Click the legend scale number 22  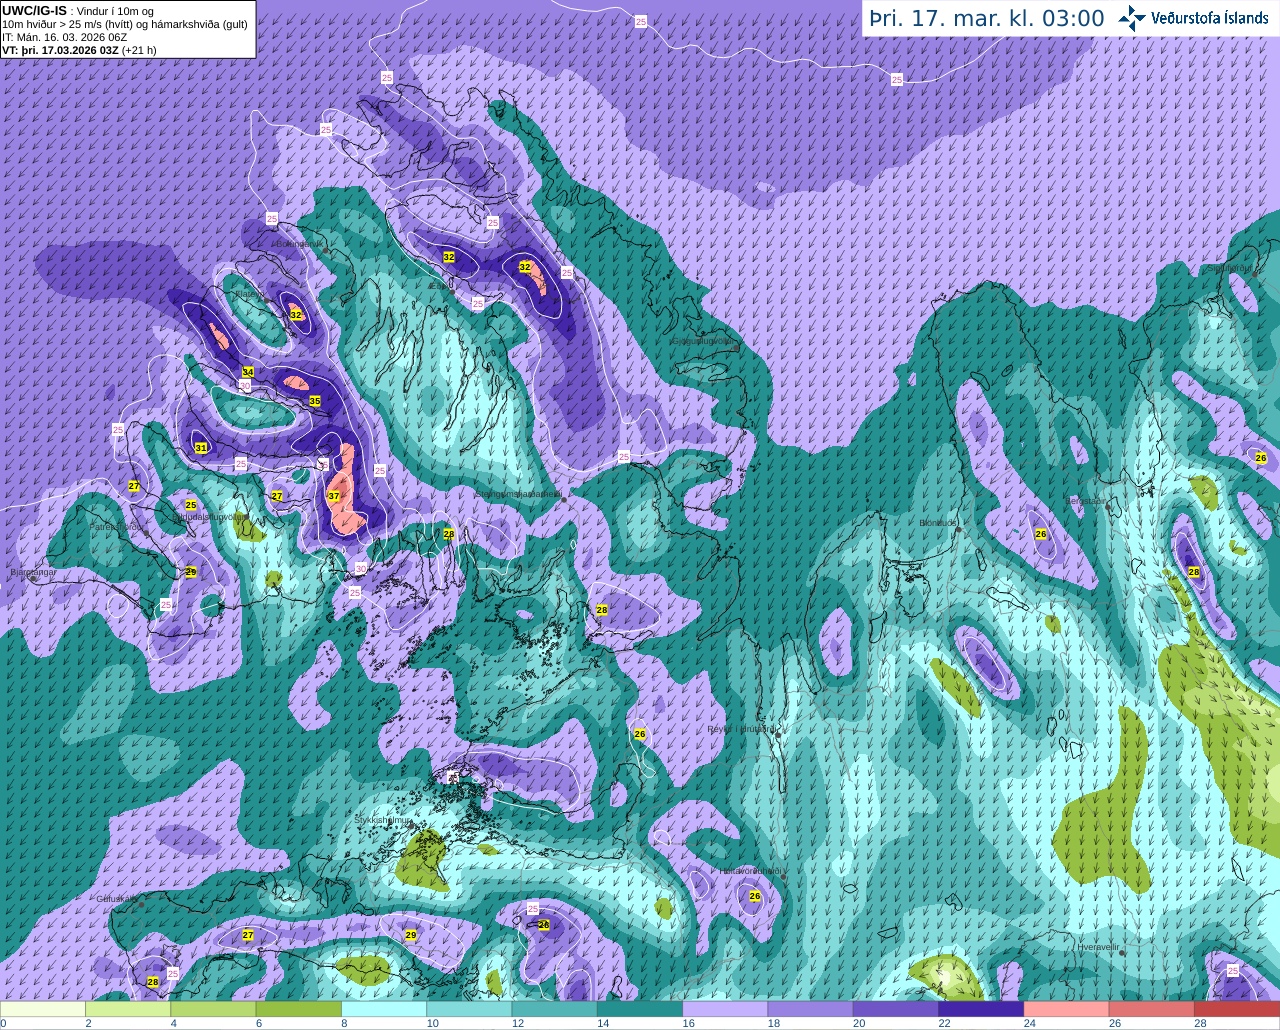pos(944,1023)
